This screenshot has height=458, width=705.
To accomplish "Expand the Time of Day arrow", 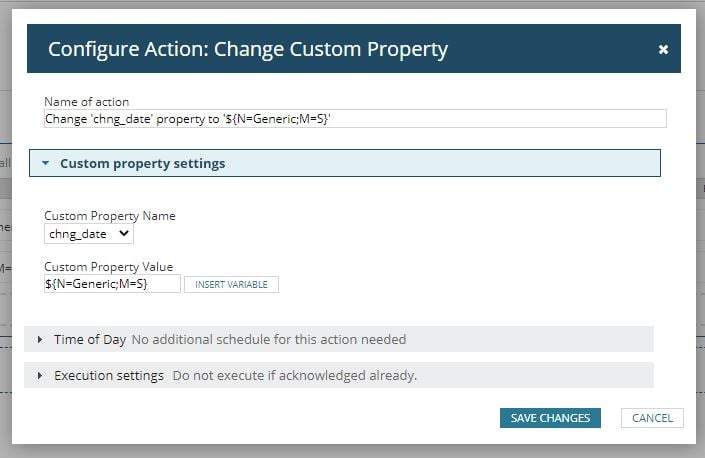I will click(40, 340).
